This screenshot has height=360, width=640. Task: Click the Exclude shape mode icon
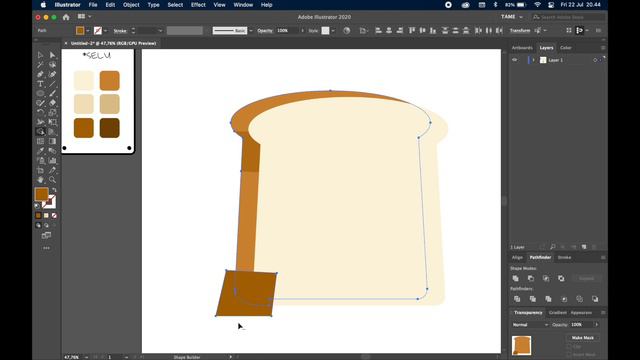[x=561, y=278]
